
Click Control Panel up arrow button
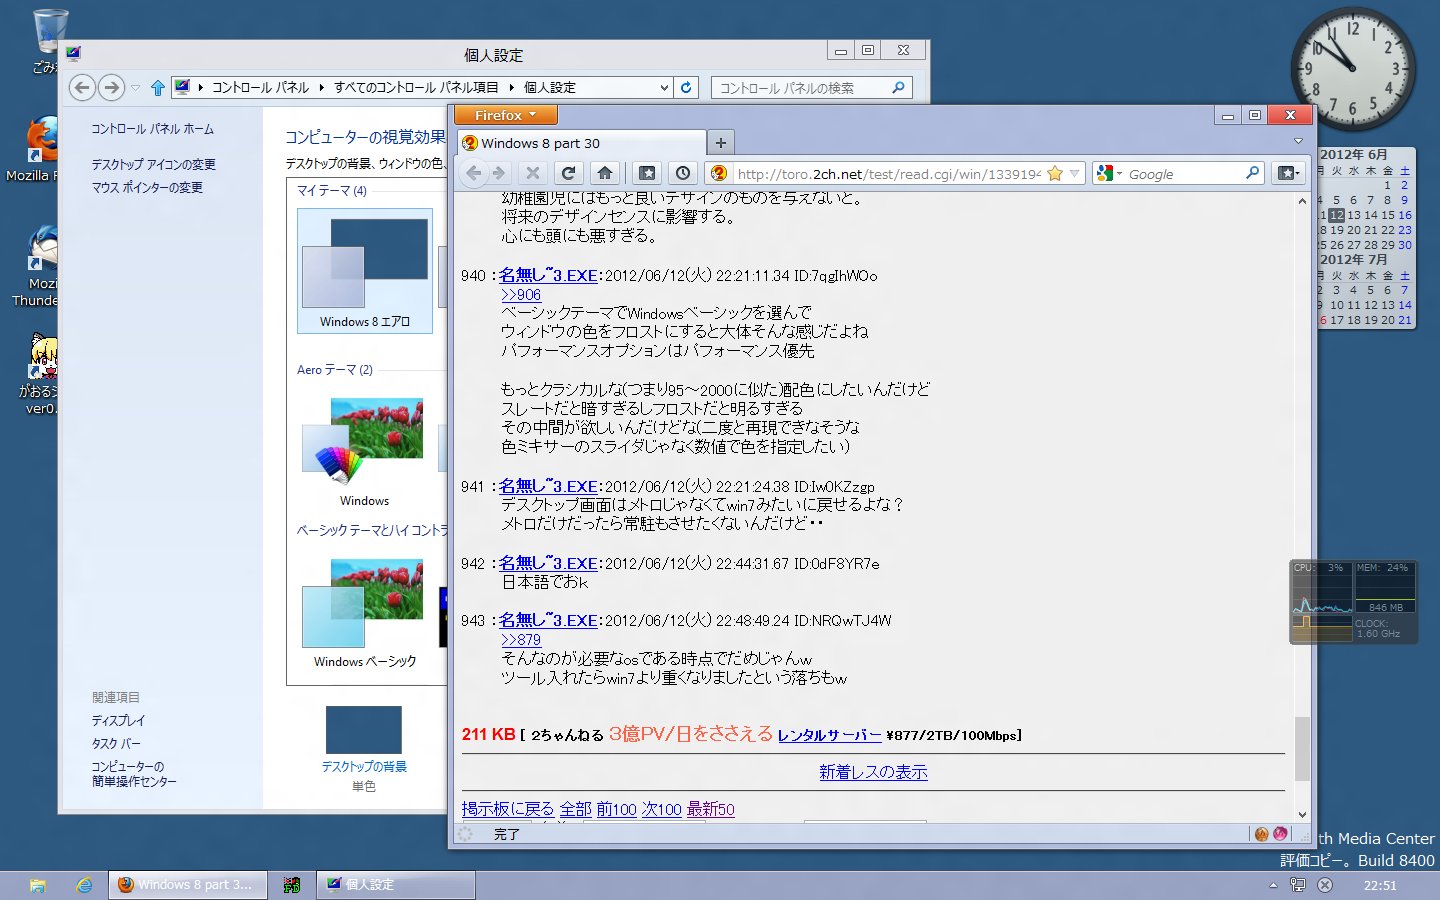point(157,88)
